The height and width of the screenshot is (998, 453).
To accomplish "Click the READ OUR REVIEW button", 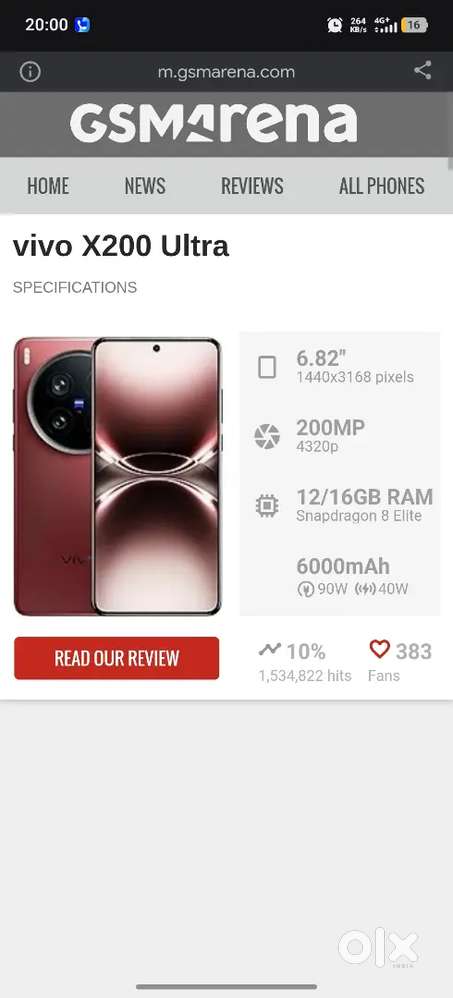I will (x=116, y=658).
